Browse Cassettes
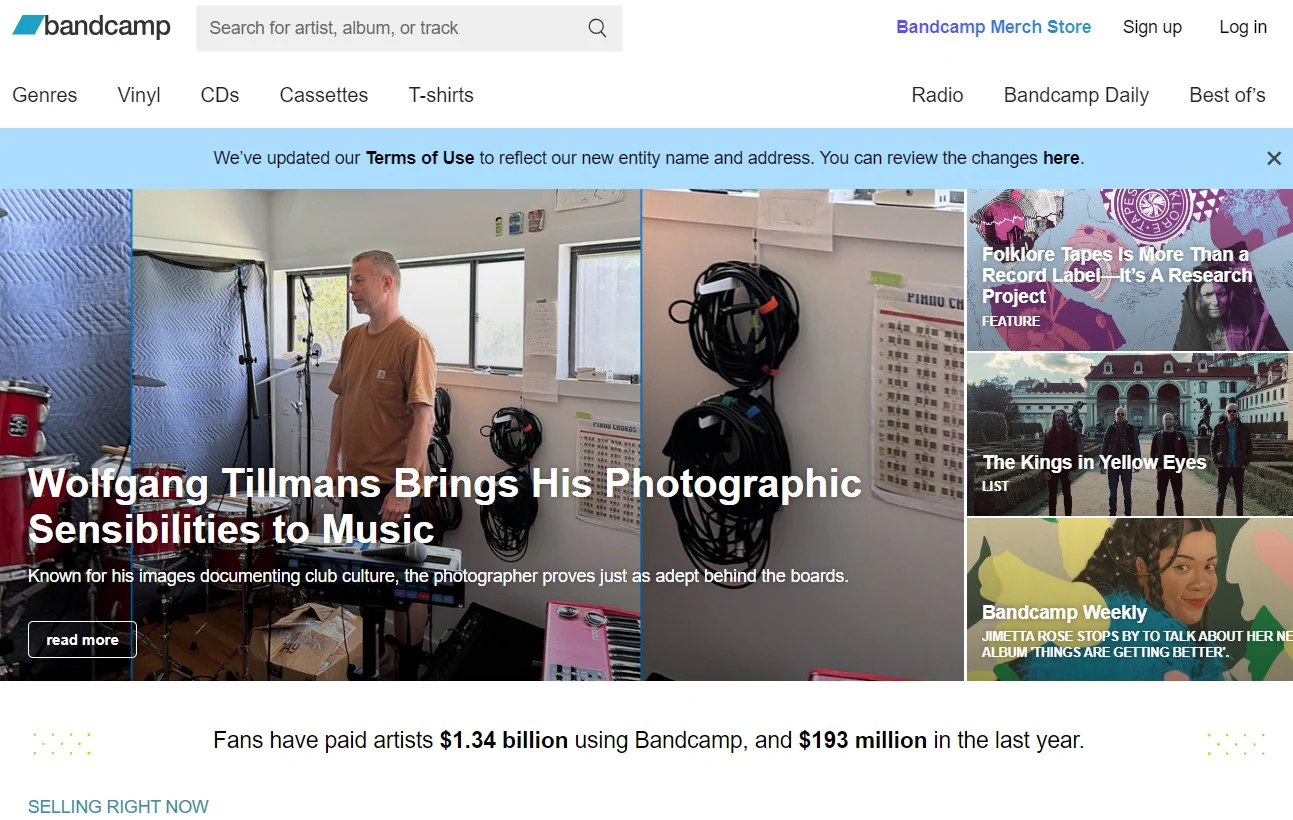 pyautogui.click(x=324, y=95)
